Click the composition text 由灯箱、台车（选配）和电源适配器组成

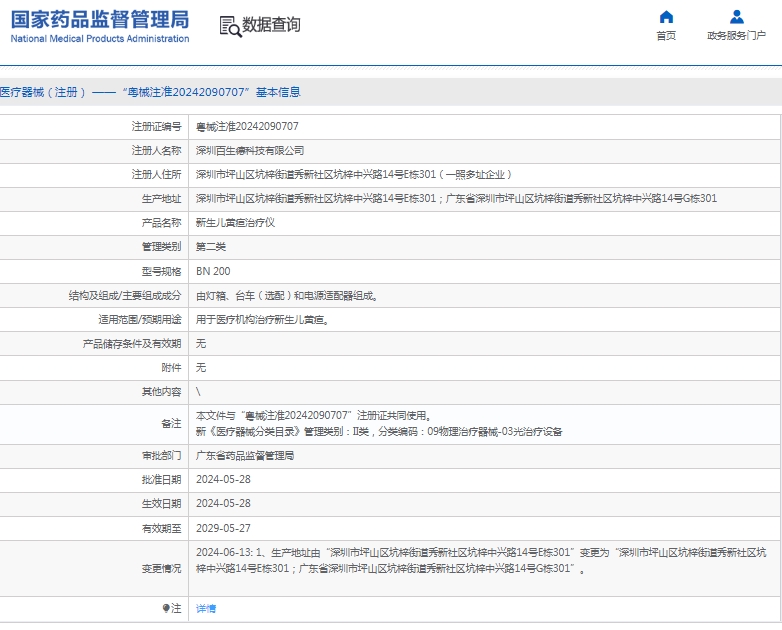click(287, 296)
